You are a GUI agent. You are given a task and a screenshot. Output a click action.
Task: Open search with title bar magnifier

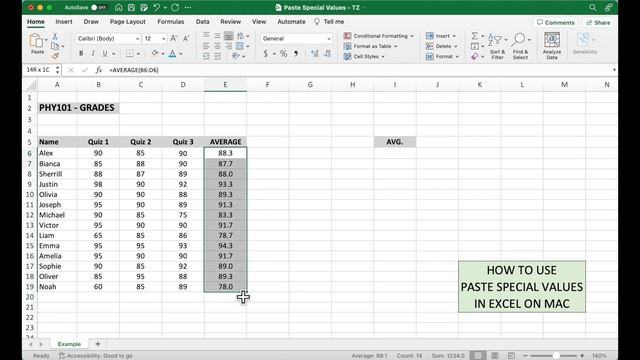(593, 7)
